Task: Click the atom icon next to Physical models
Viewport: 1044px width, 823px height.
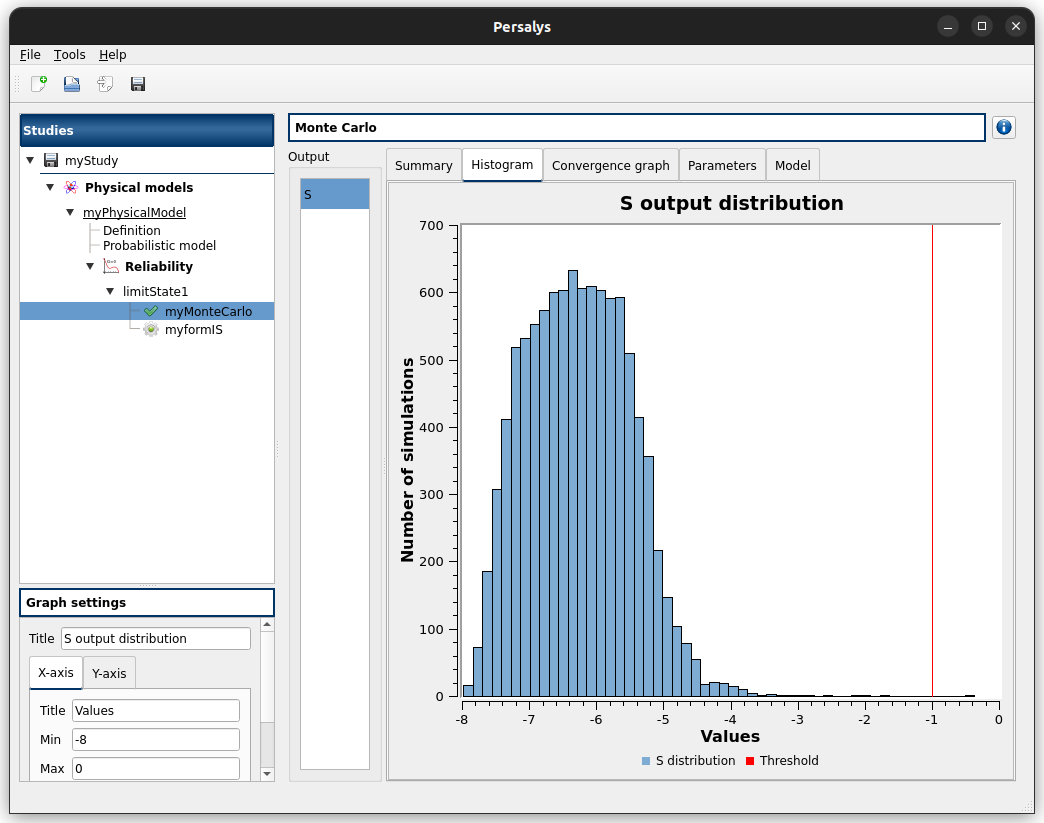Action: (70, 188)
